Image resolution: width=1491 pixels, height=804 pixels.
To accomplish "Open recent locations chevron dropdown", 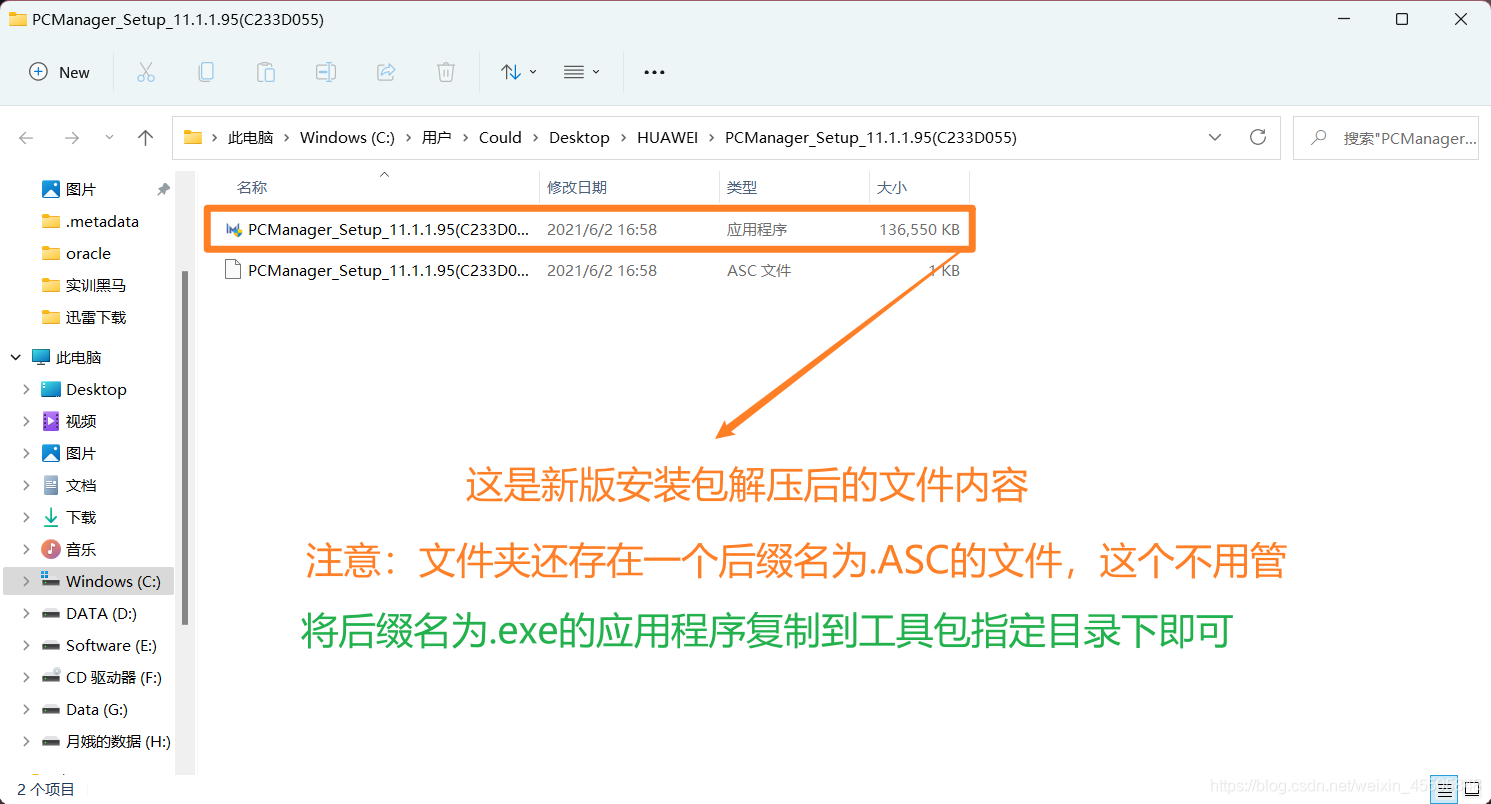I will pyautogui.click(x=109, y=138).
